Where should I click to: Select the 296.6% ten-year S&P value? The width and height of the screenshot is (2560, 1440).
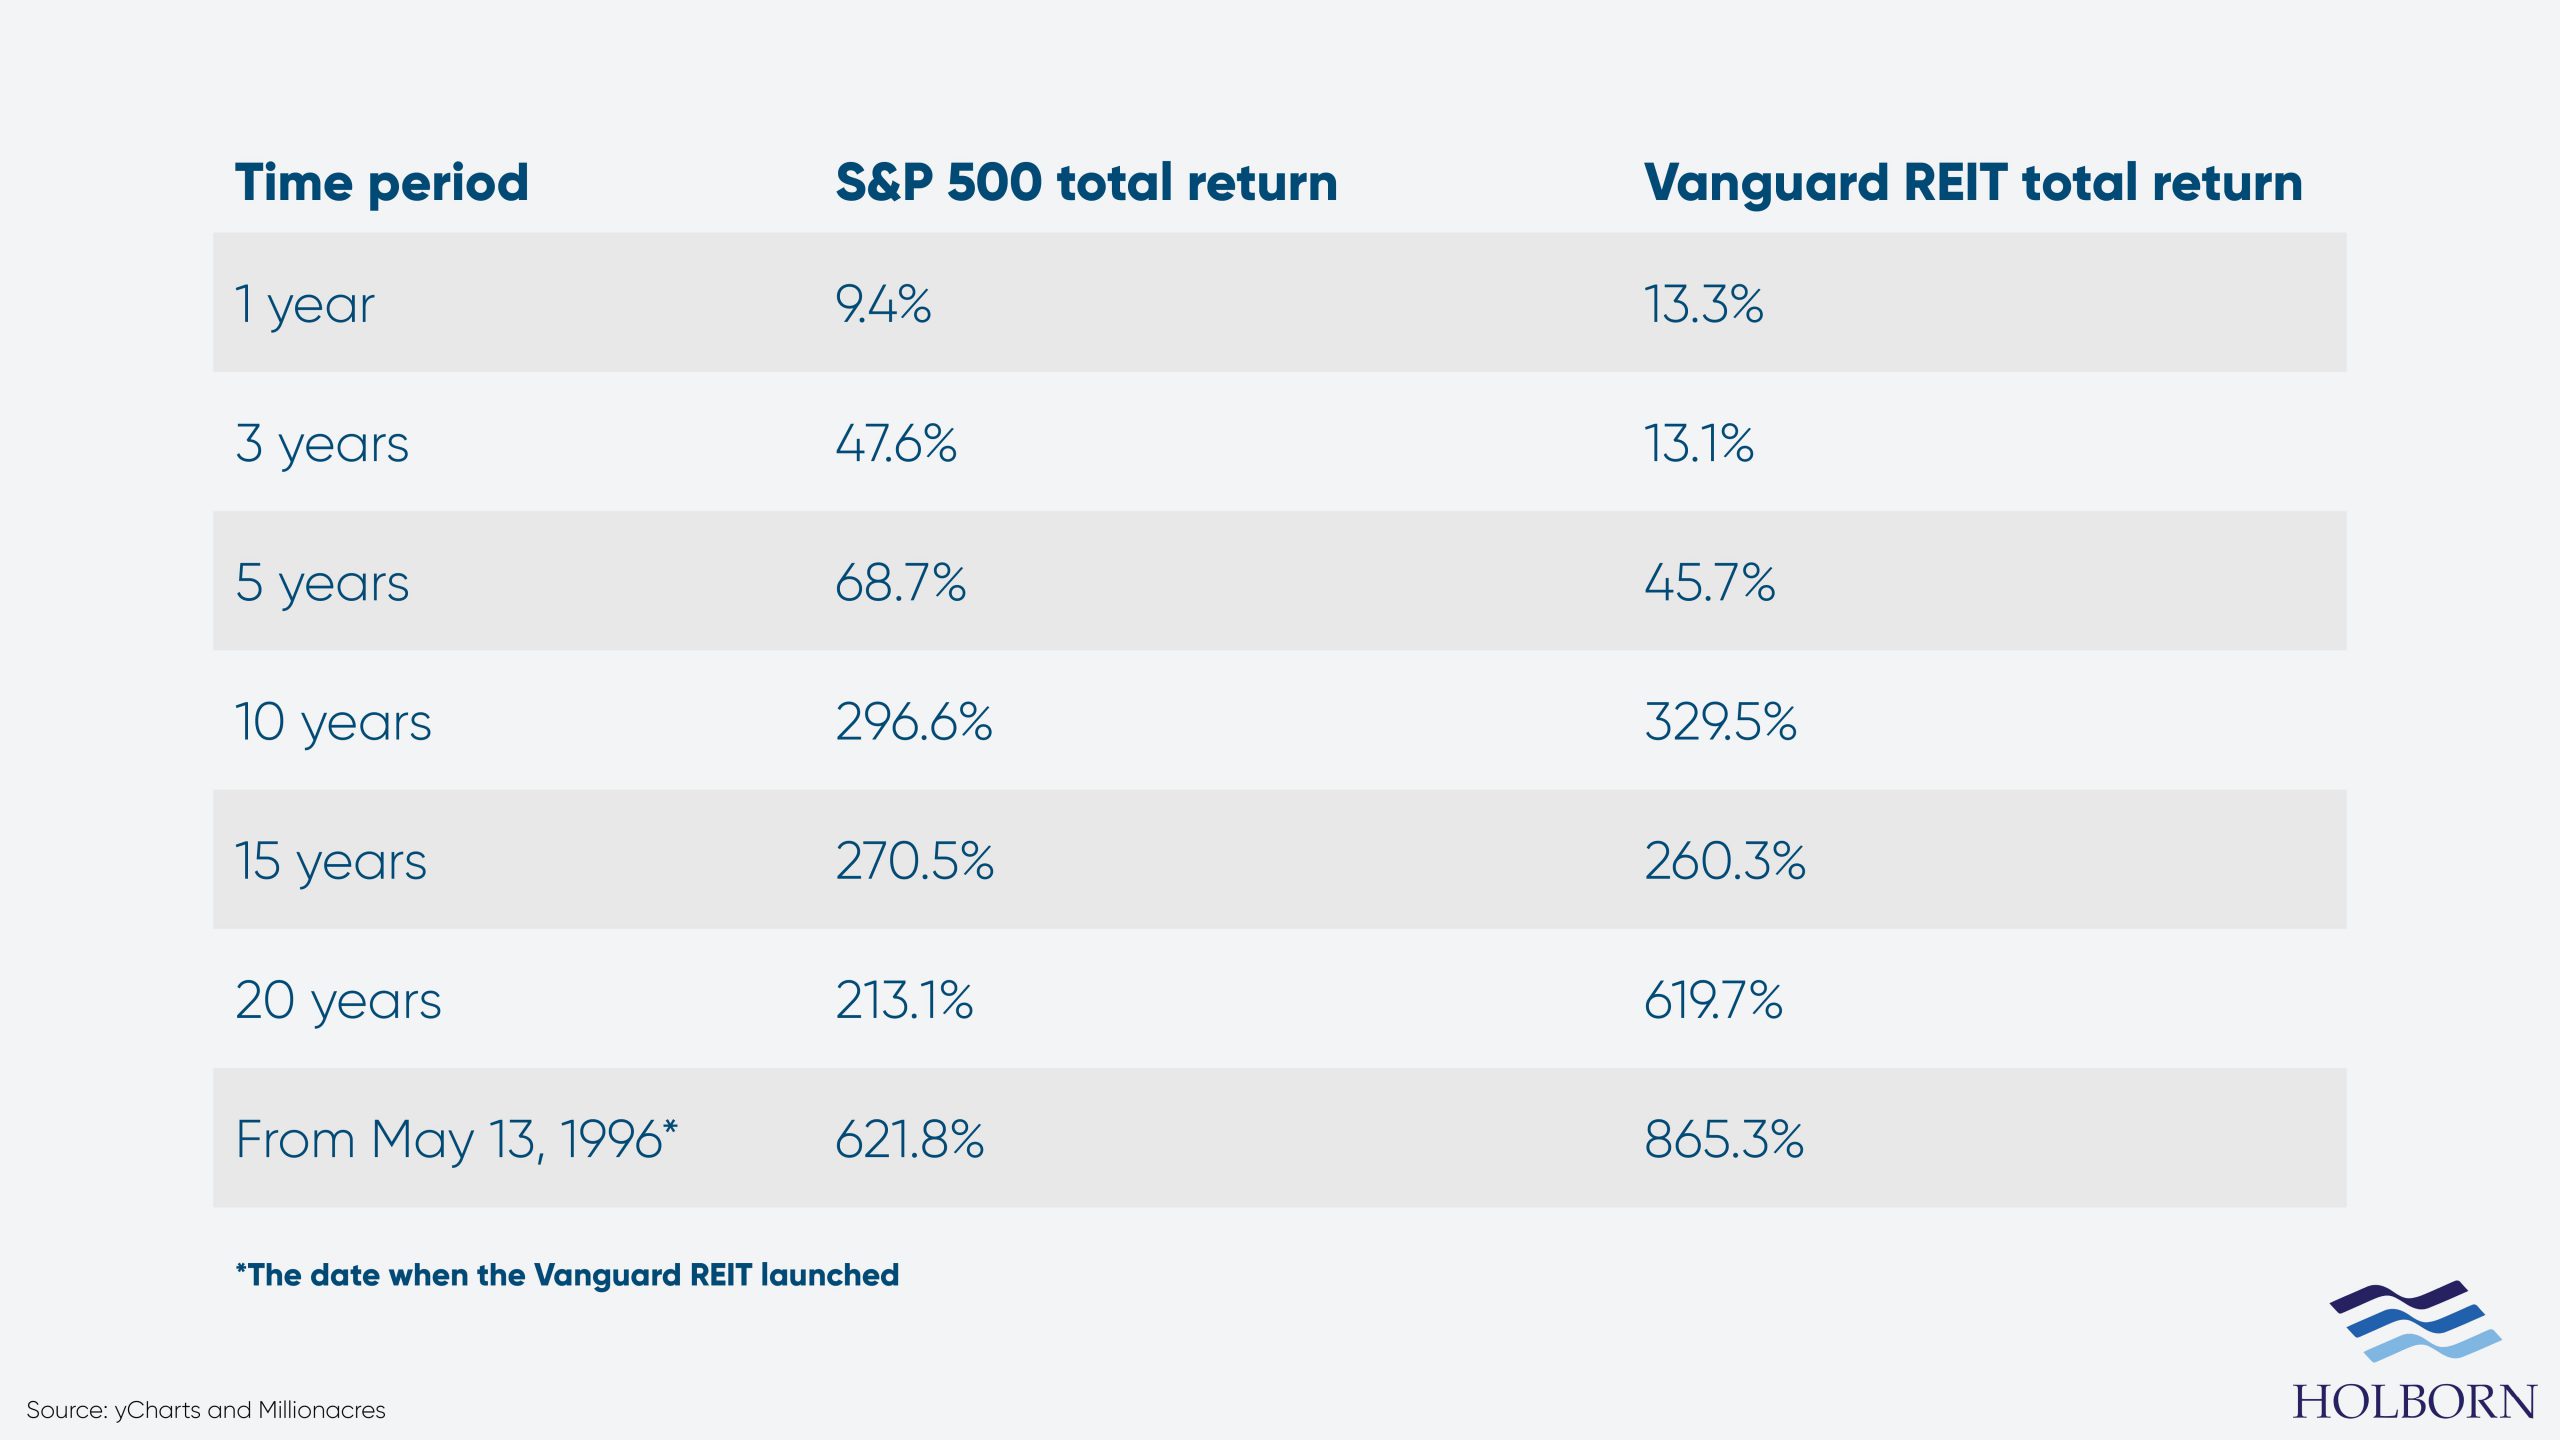(914, 721)
